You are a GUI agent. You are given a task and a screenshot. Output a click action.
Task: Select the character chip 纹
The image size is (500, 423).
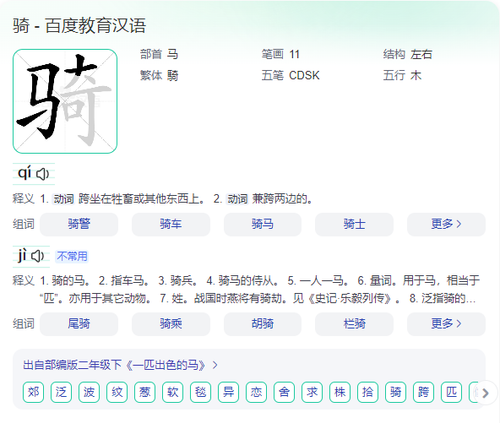[x=117, y=392]
